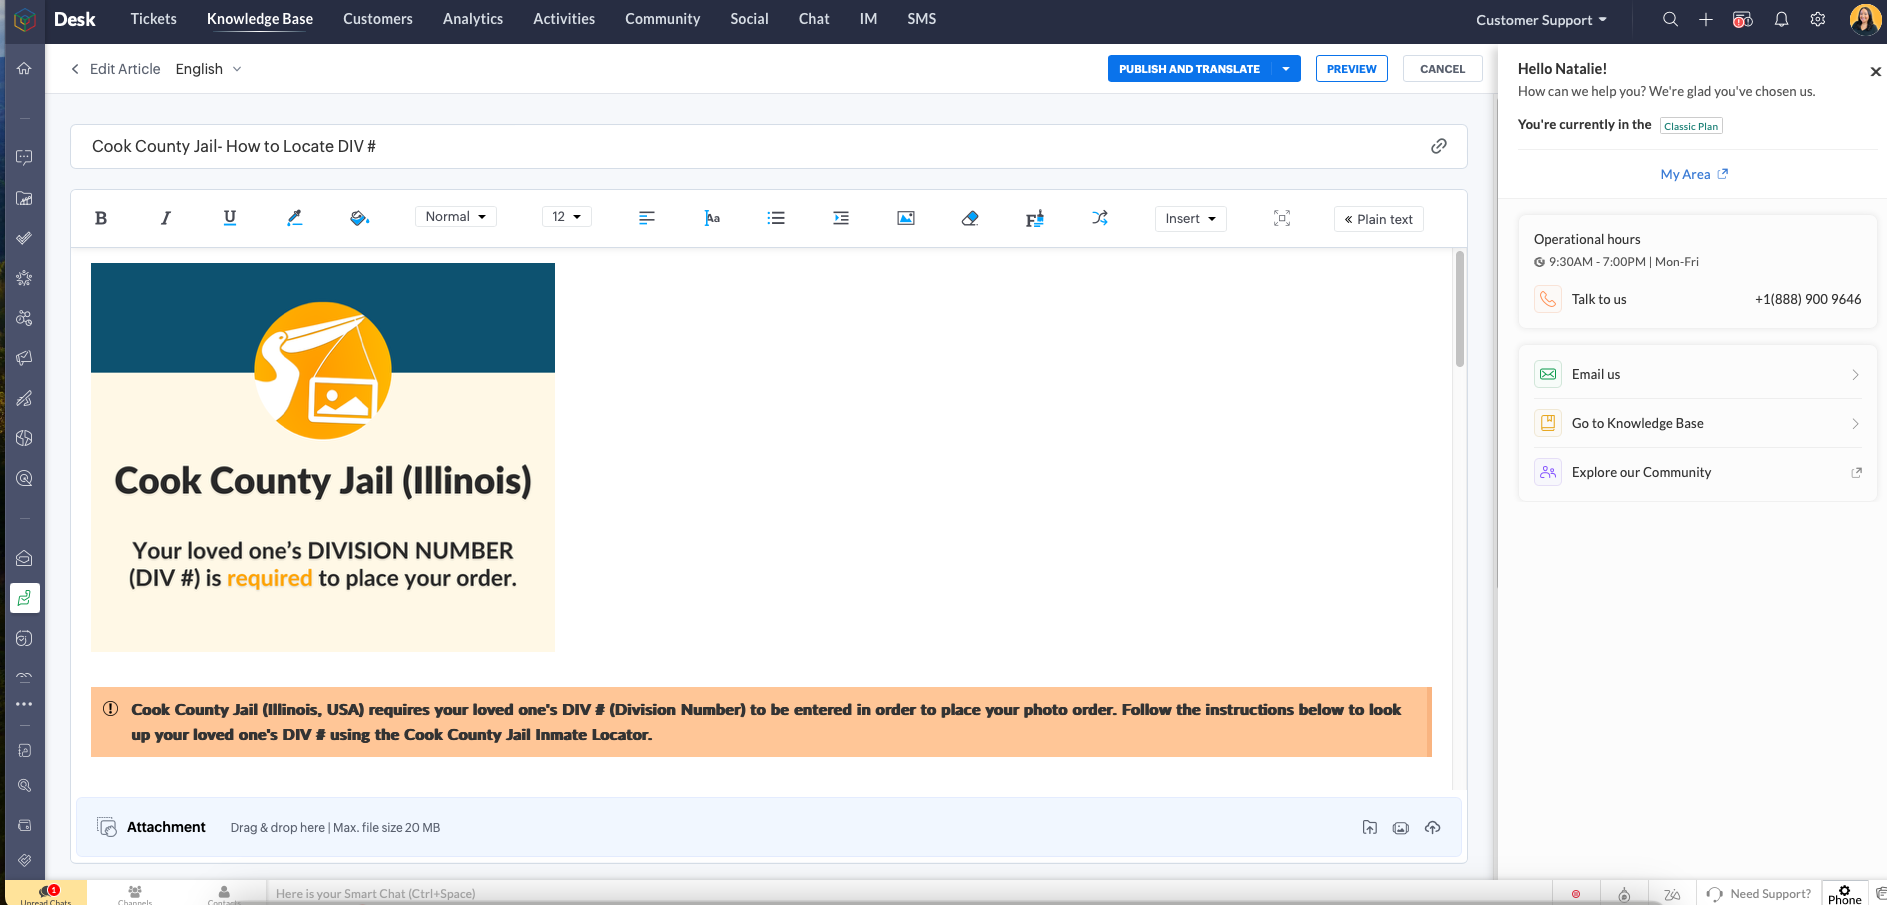Image resolution: width=1887 pixels, height=905 pixels.
Task: Browse files in the Attachment bar
Action: coord(1370,827)
